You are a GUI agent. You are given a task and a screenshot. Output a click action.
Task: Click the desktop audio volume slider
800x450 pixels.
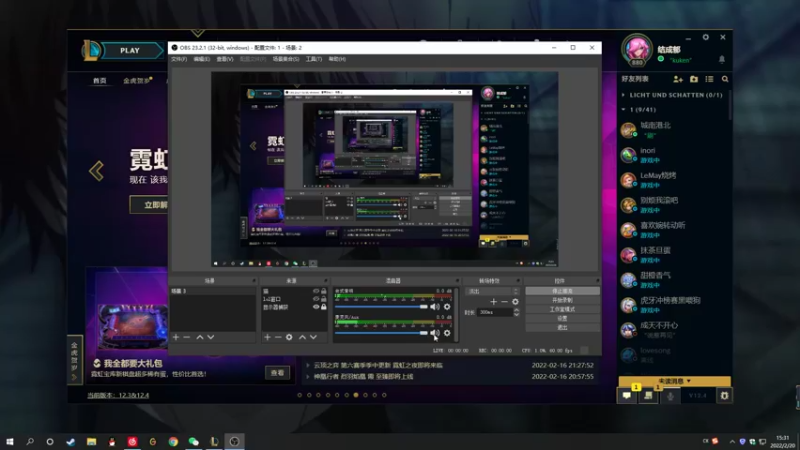coord(381,307)
